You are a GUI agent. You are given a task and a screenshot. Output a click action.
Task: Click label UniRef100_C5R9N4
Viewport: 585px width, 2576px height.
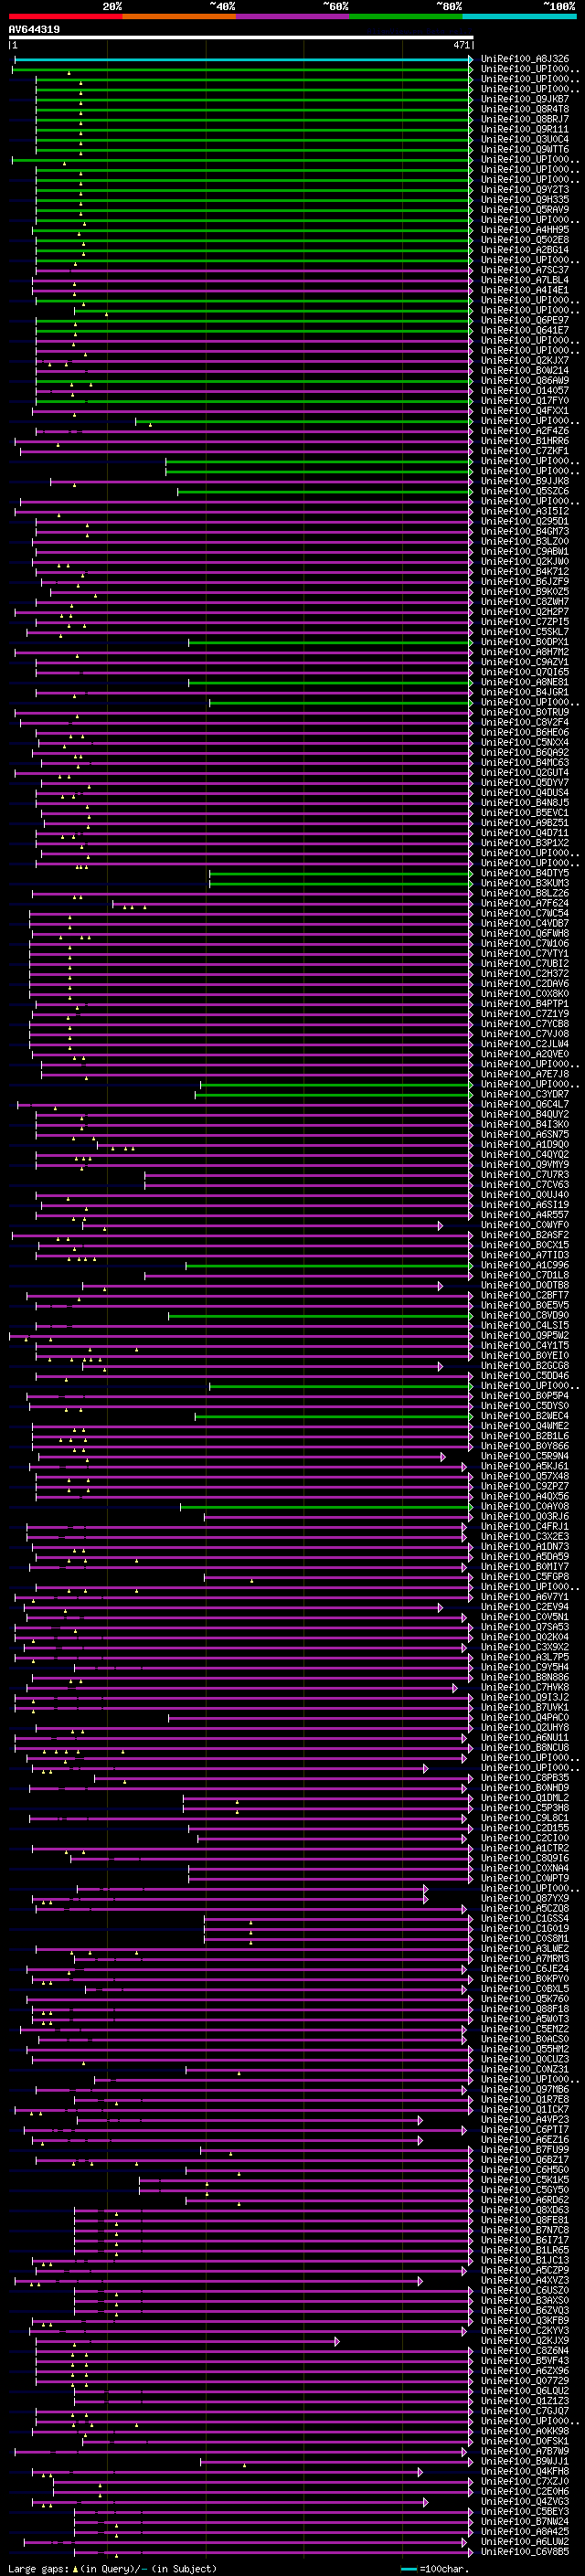coord(524,1456)
